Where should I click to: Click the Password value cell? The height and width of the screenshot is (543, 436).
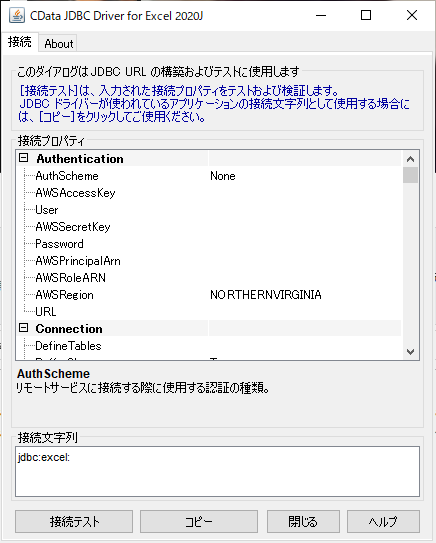305,244
